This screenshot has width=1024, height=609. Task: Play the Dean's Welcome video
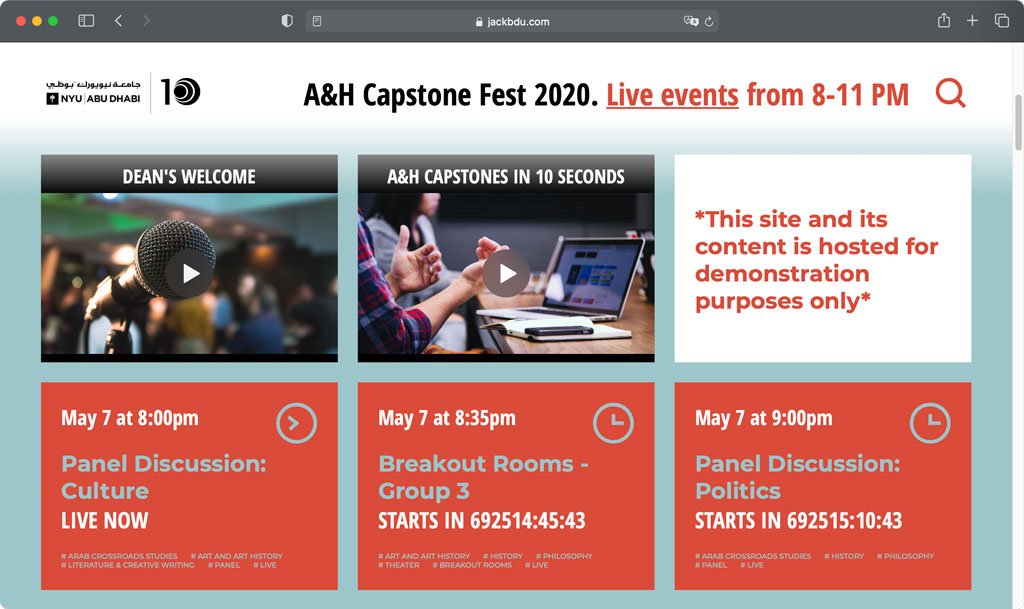(x=189, y=273)
